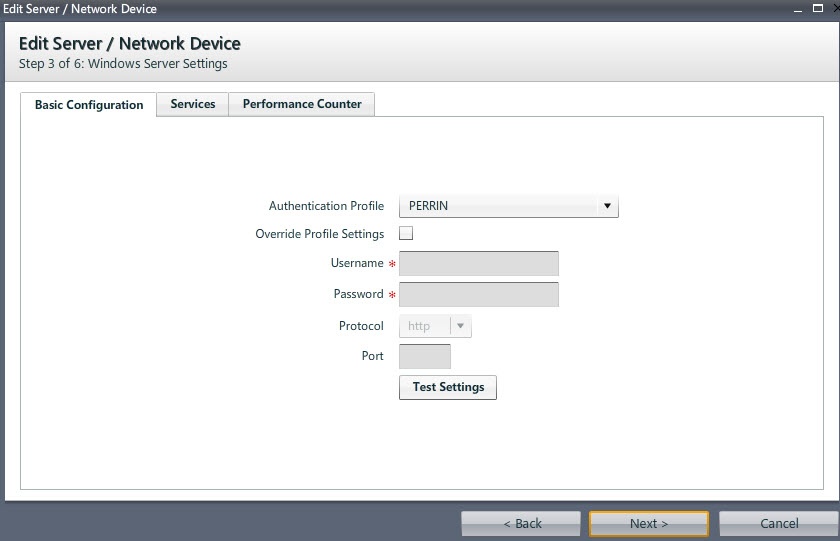This screenshot has width=840, height=541.
Task: Enable the Override Profile Settings checkbox
Action: (x=406, y=234)
